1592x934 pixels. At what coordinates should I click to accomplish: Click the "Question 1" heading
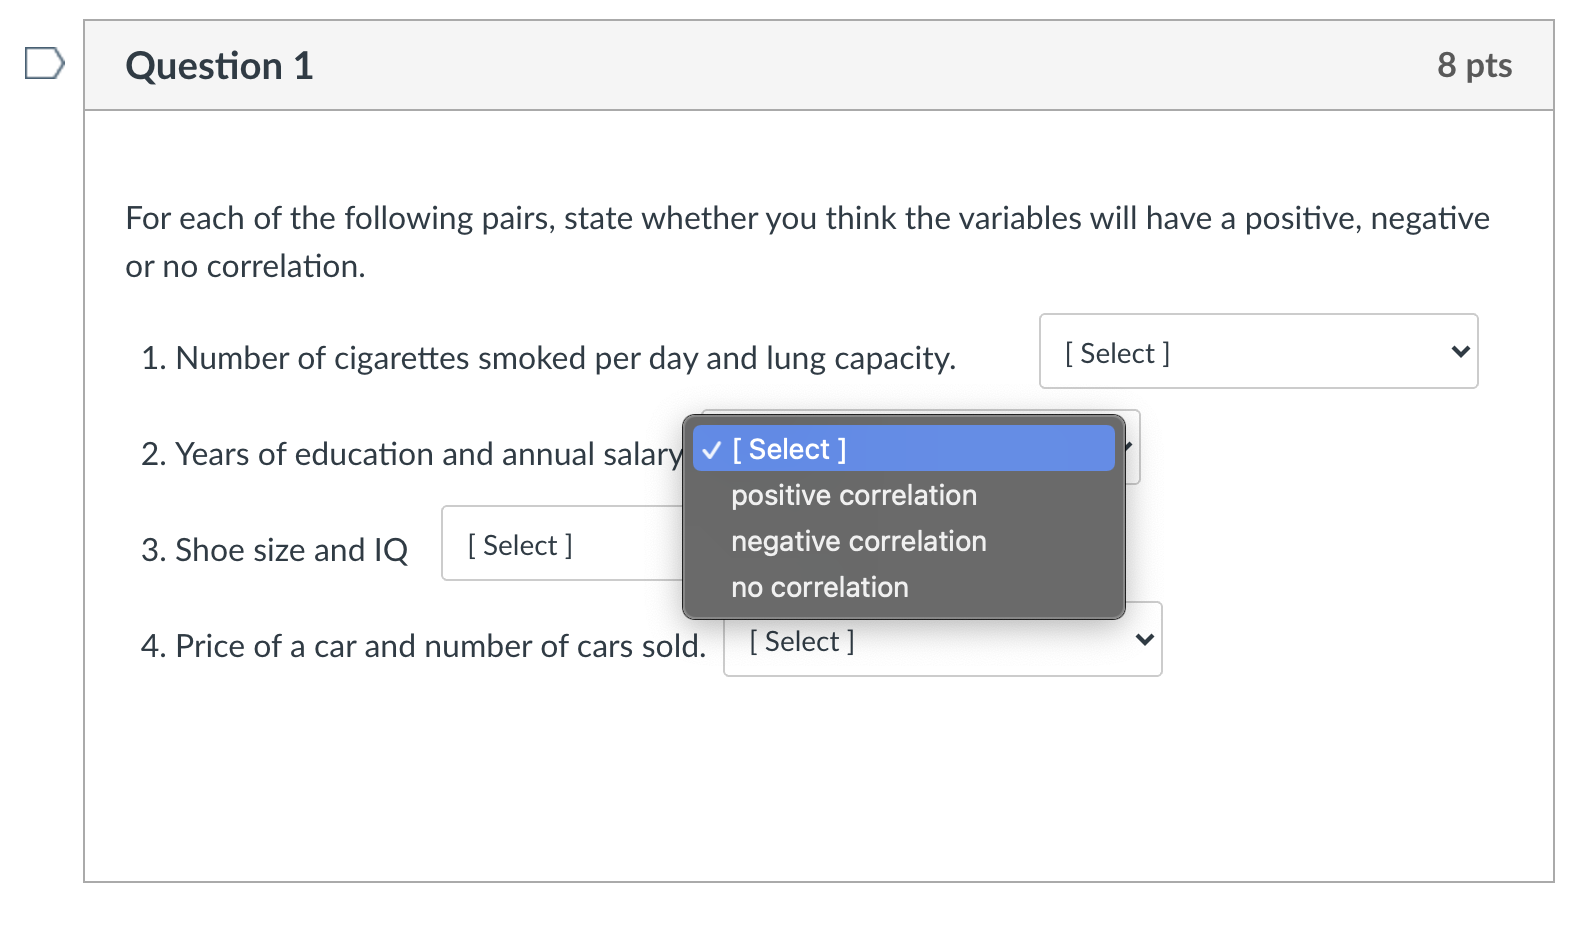(219, 66)
